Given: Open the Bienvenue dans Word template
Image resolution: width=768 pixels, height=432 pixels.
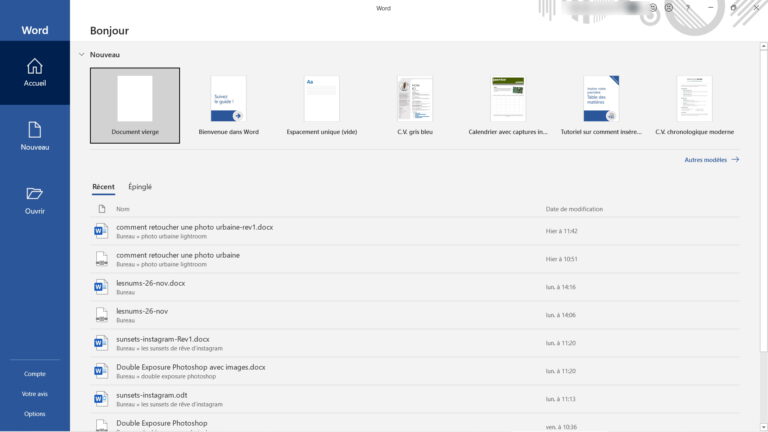Looking at the screenshot, I should click(x=229, y=105).
